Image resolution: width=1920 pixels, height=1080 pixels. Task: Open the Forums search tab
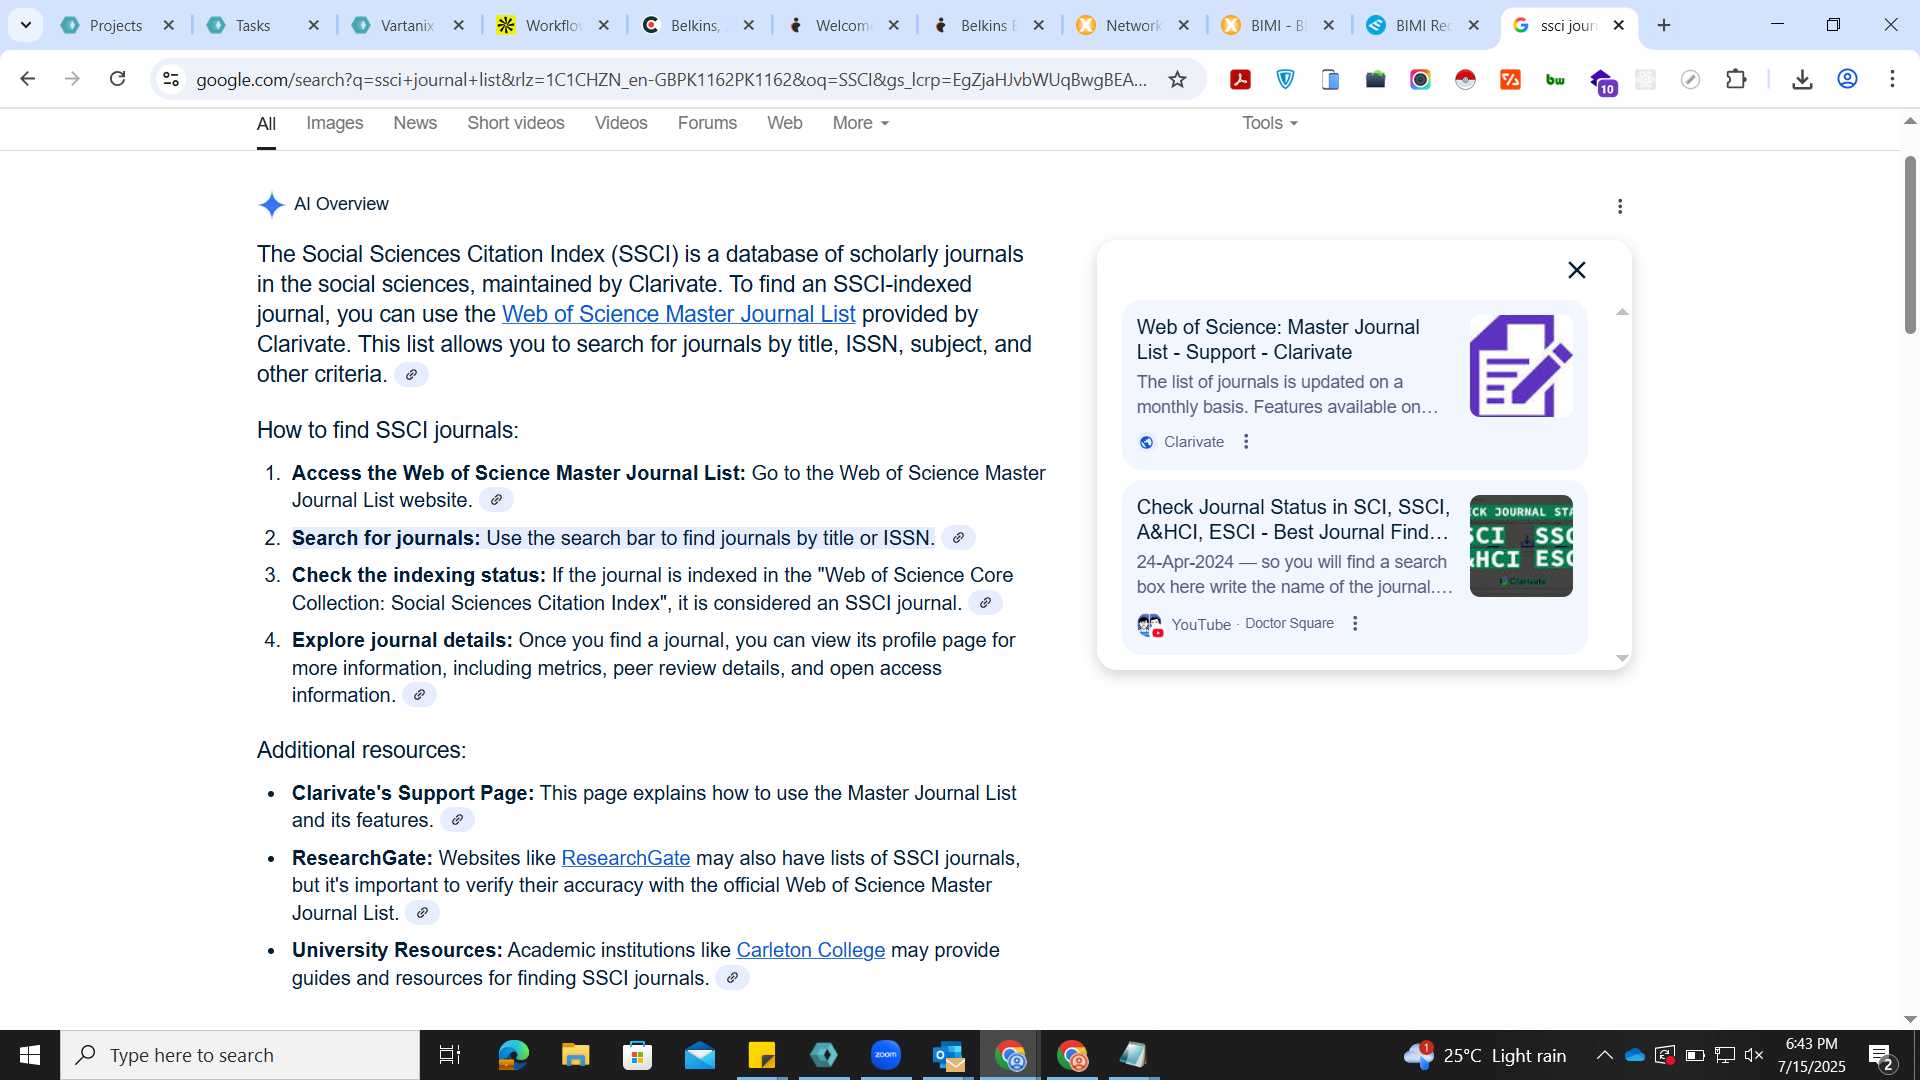click(x=707, y=123)
